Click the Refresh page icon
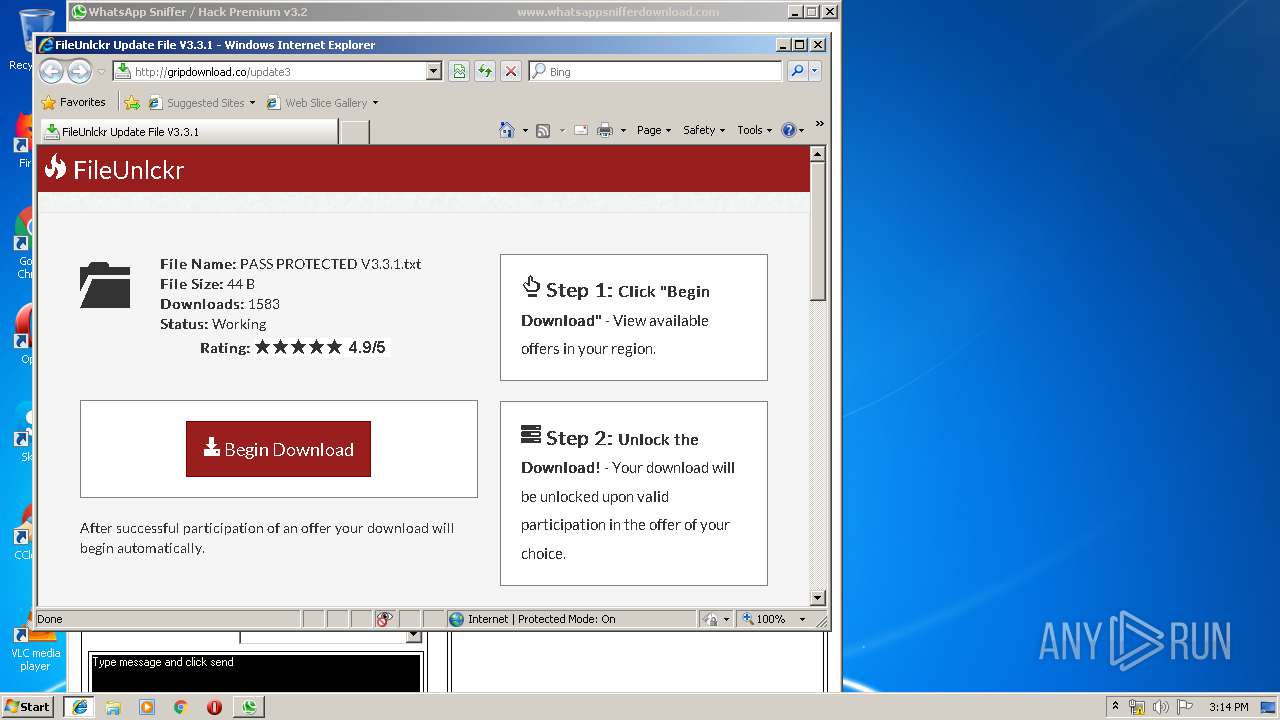This screenshot has width=1280, height=720. (485, 71)
